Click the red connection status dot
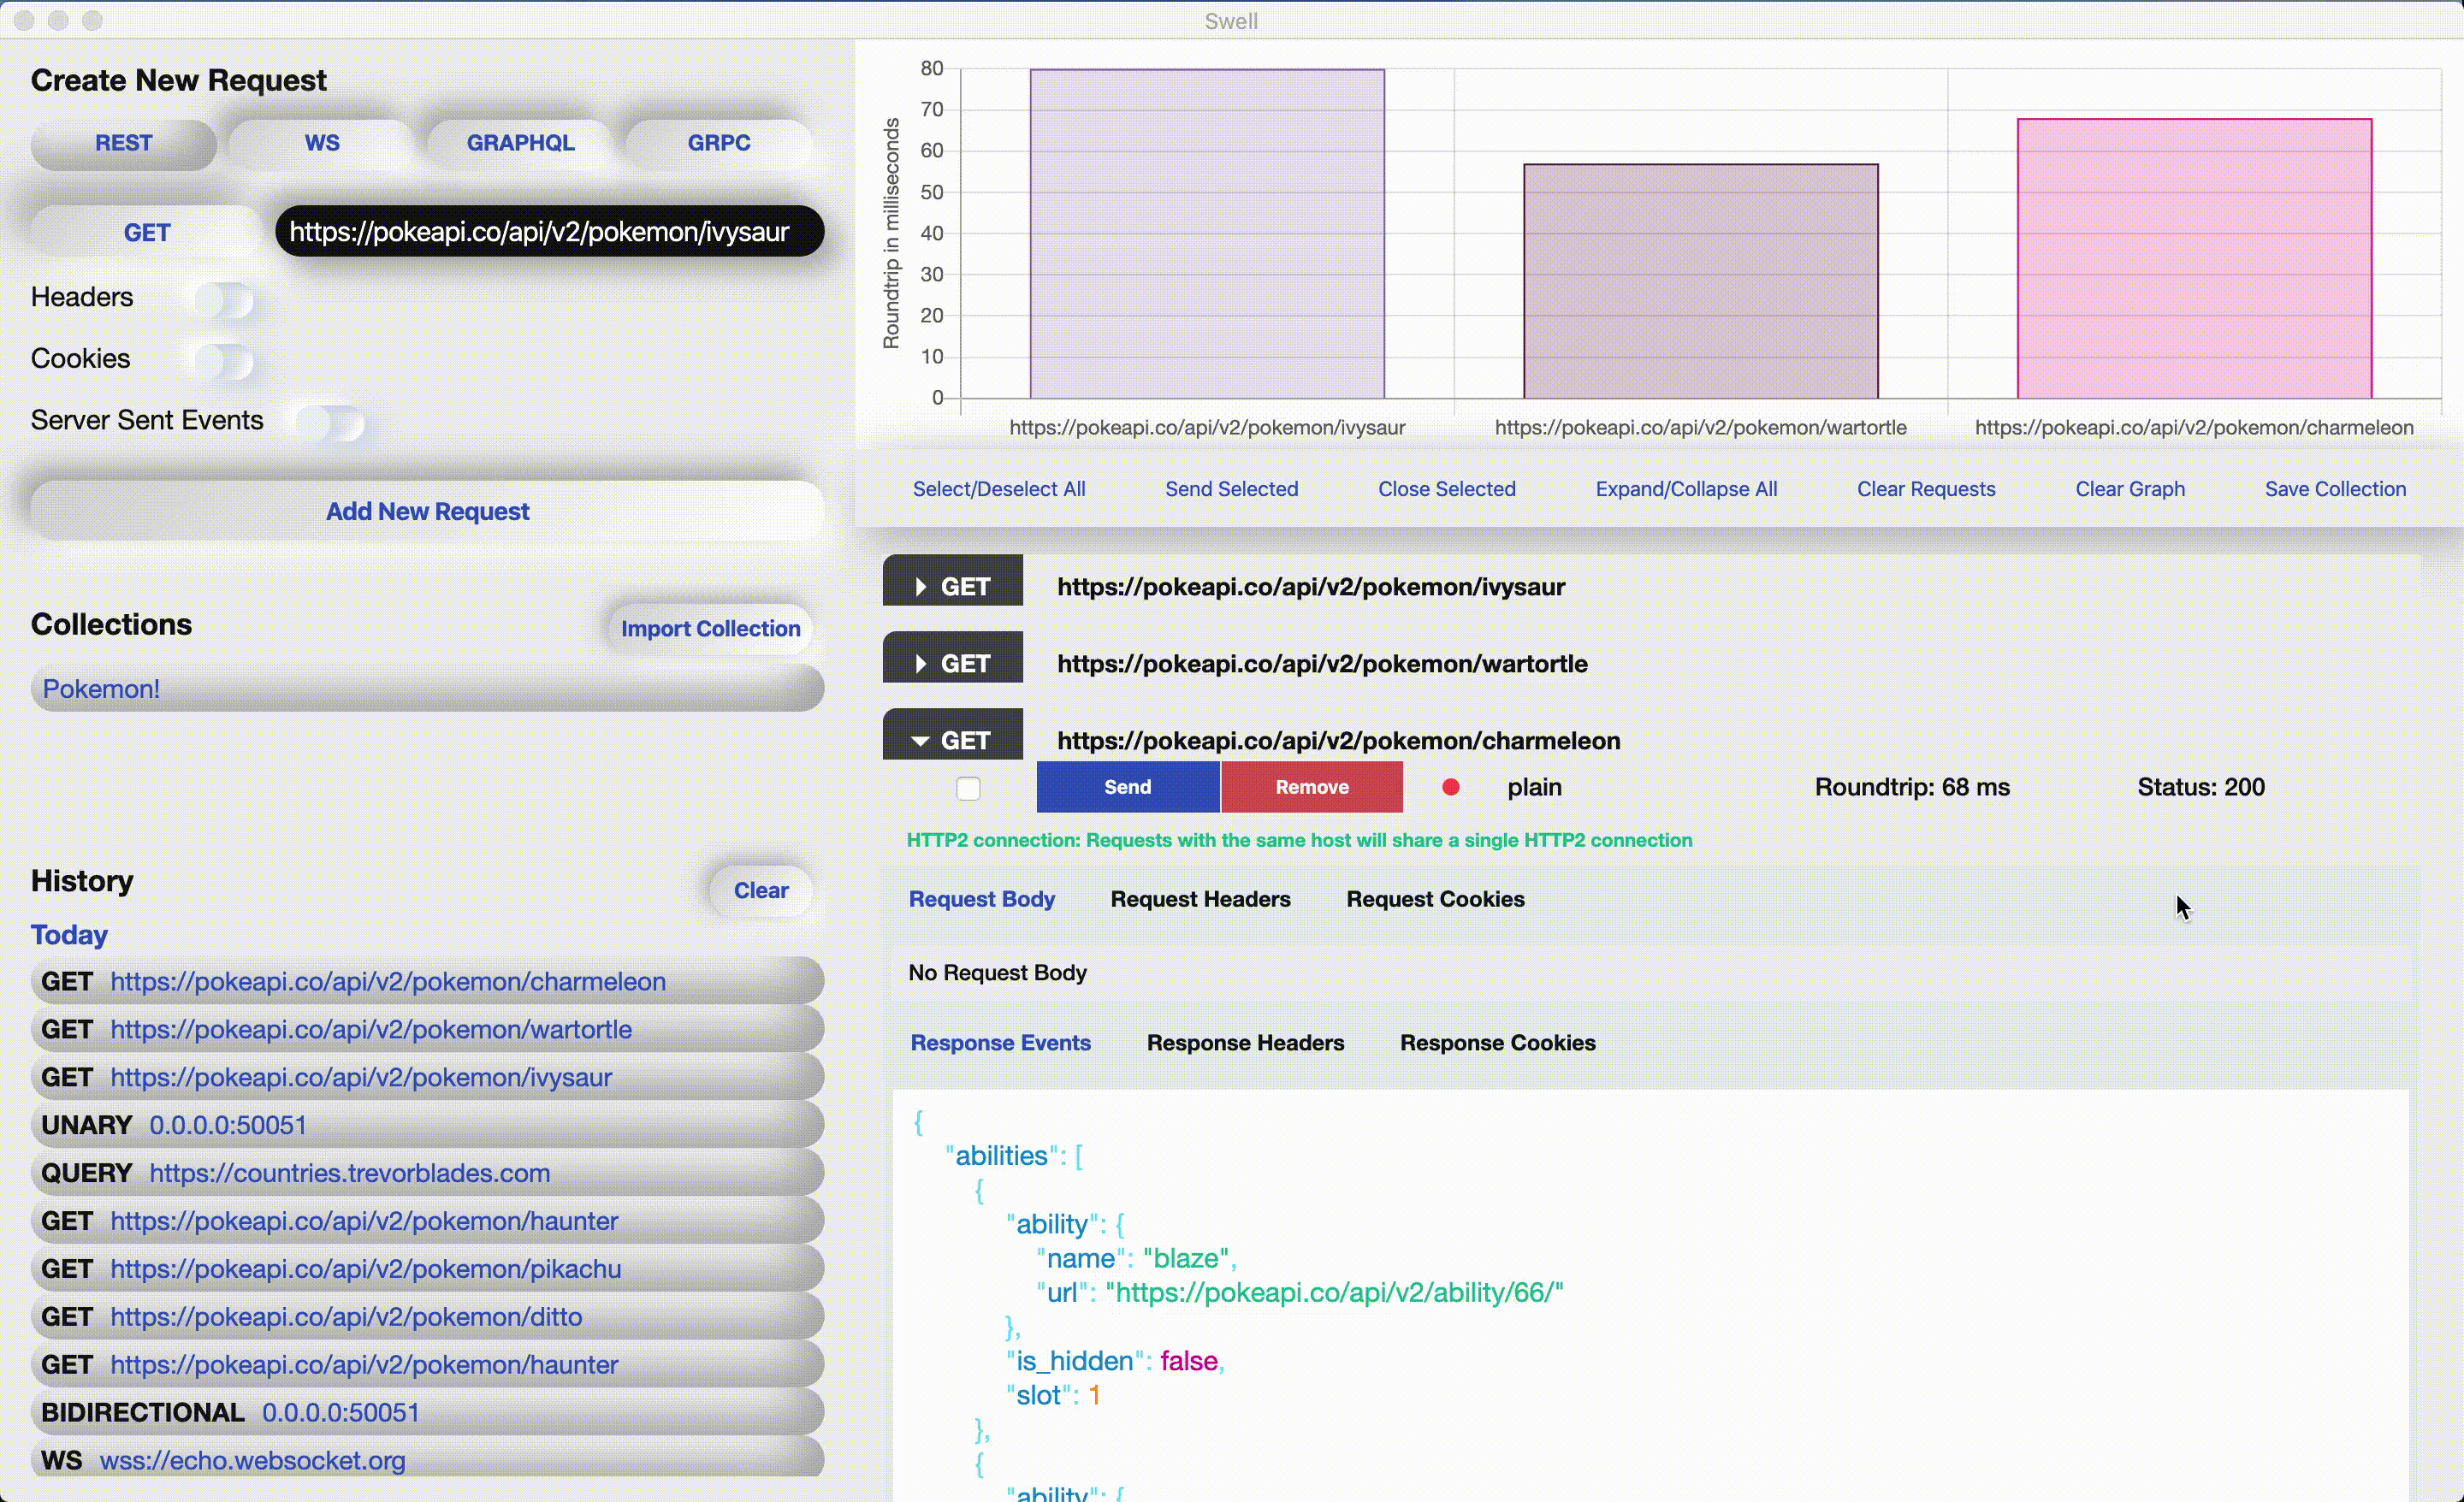The height and width of the screenshot is (1502, 2464). [x=1450, y=788]
